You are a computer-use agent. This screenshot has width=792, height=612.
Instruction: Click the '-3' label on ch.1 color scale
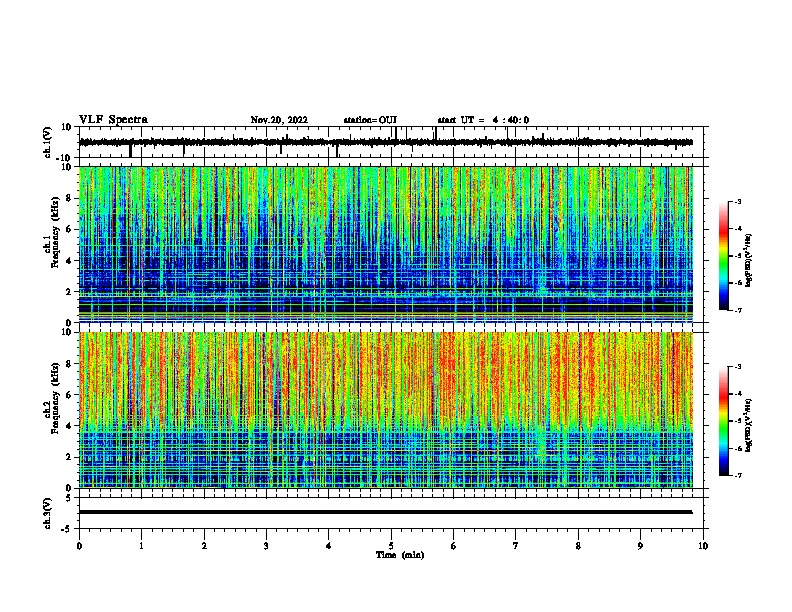click(737, 201)
